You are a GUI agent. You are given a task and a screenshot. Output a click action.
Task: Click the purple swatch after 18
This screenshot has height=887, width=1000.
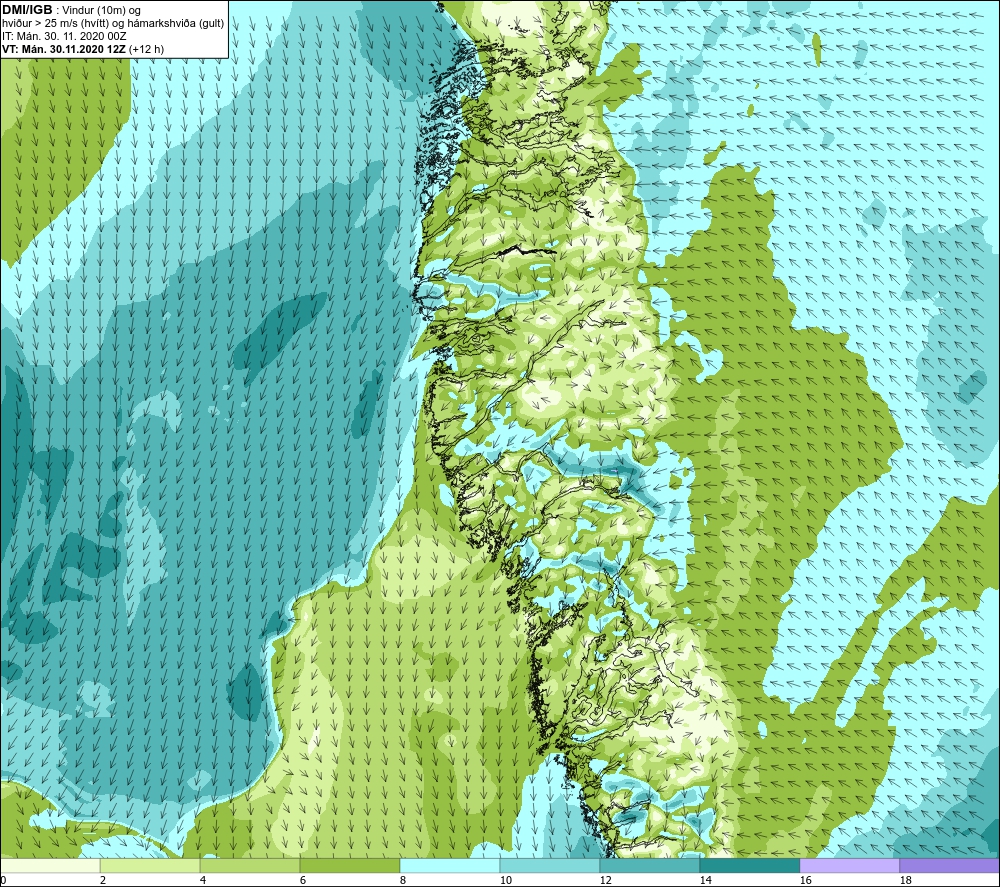950,865
